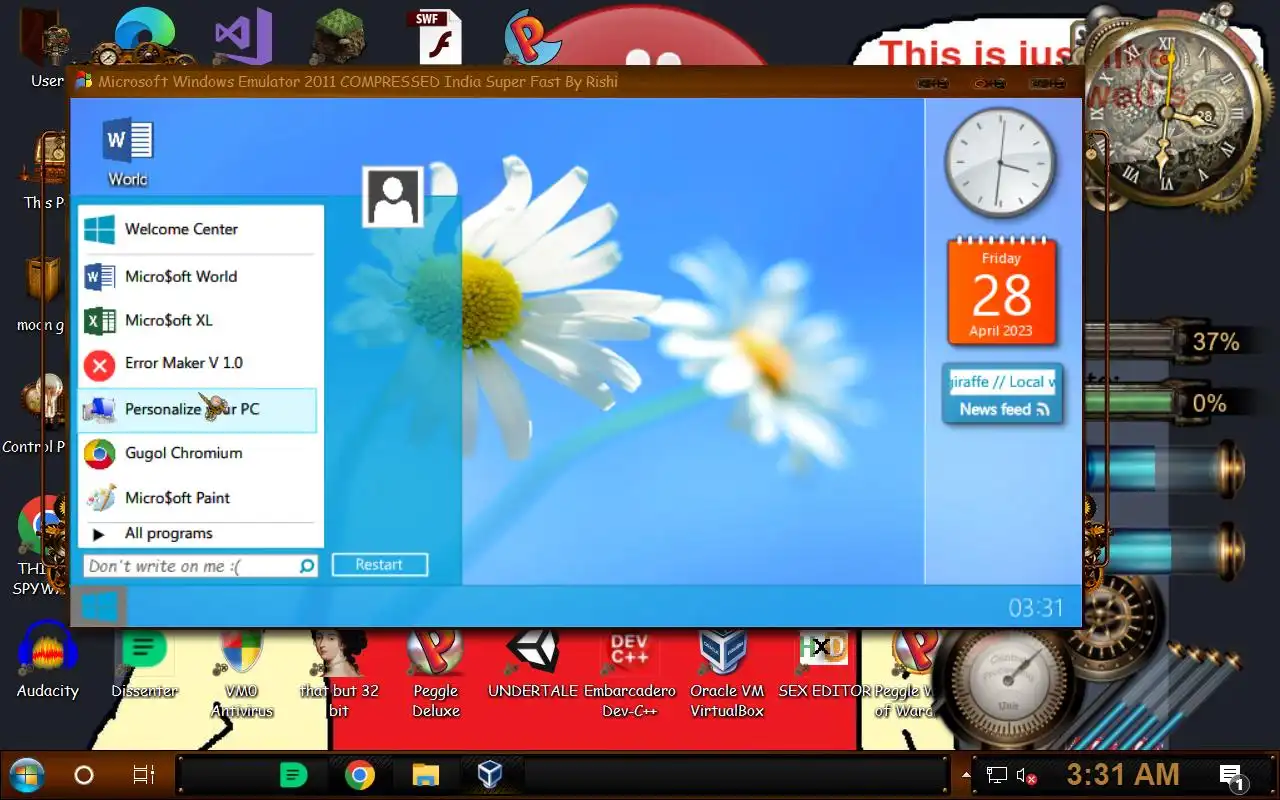Viewport: 1280px width, 800px height.
Task: Open the Friday 28 calendar gadget
Action: click(1001, 292)
